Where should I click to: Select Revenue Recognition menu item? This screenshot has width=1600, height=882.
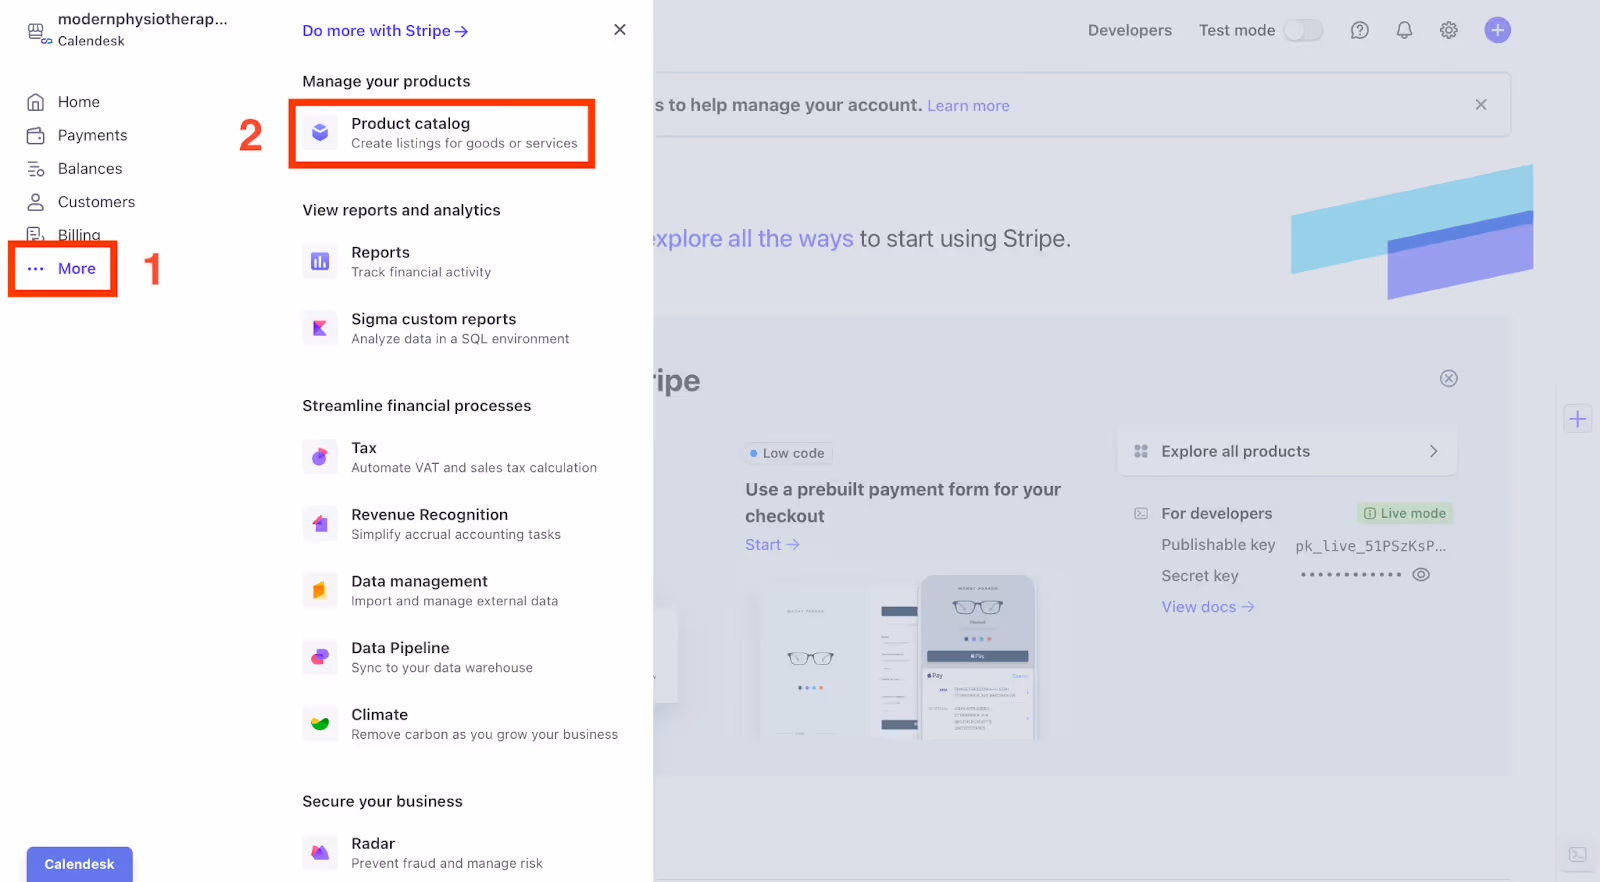click(430, 523)
